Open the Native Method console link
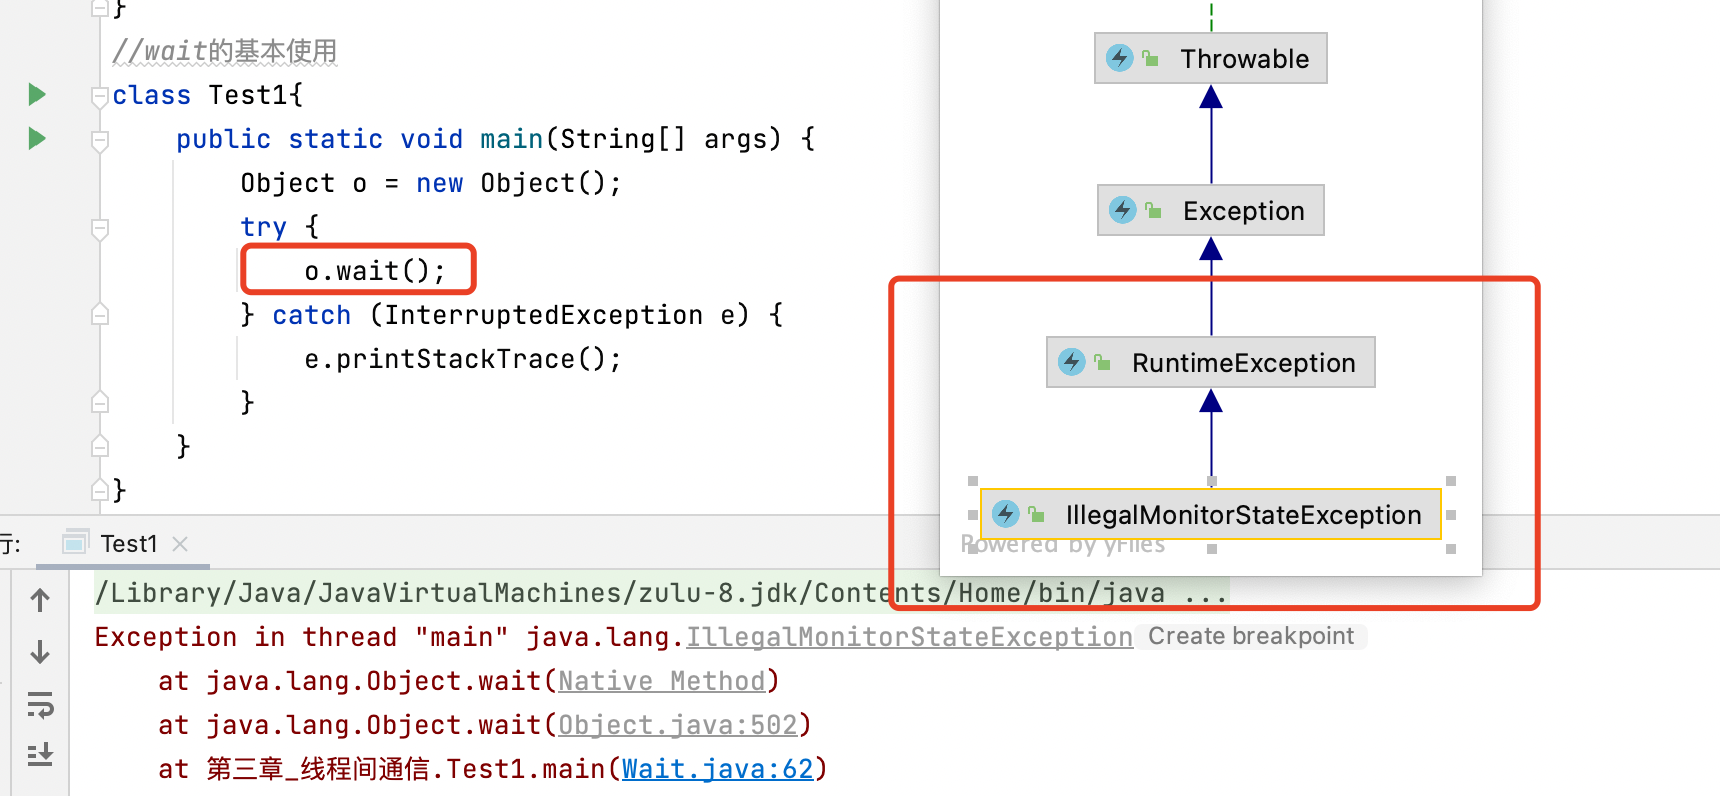The height and width of the screenshot is (796, 1720). tap(661, 681)
